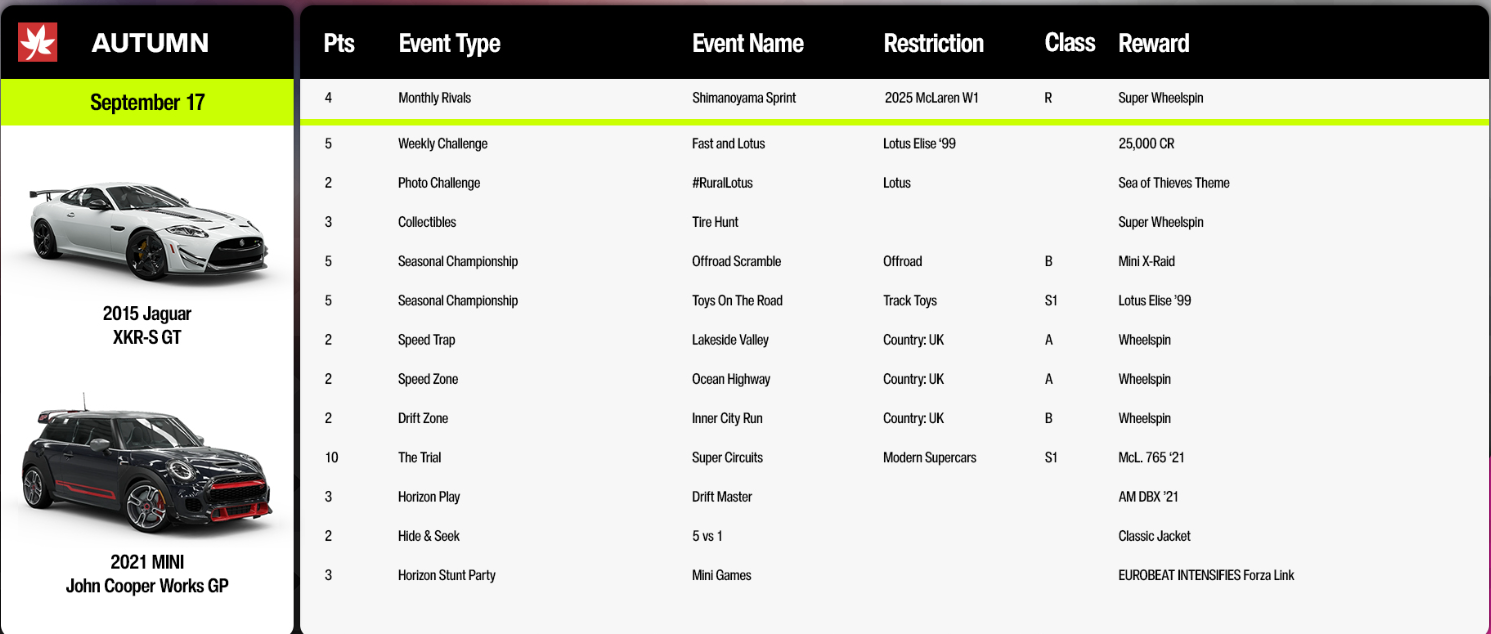Screen dimensions: 1491x634
Task: Select the Weekly Challenge event row
Action: 895,144
